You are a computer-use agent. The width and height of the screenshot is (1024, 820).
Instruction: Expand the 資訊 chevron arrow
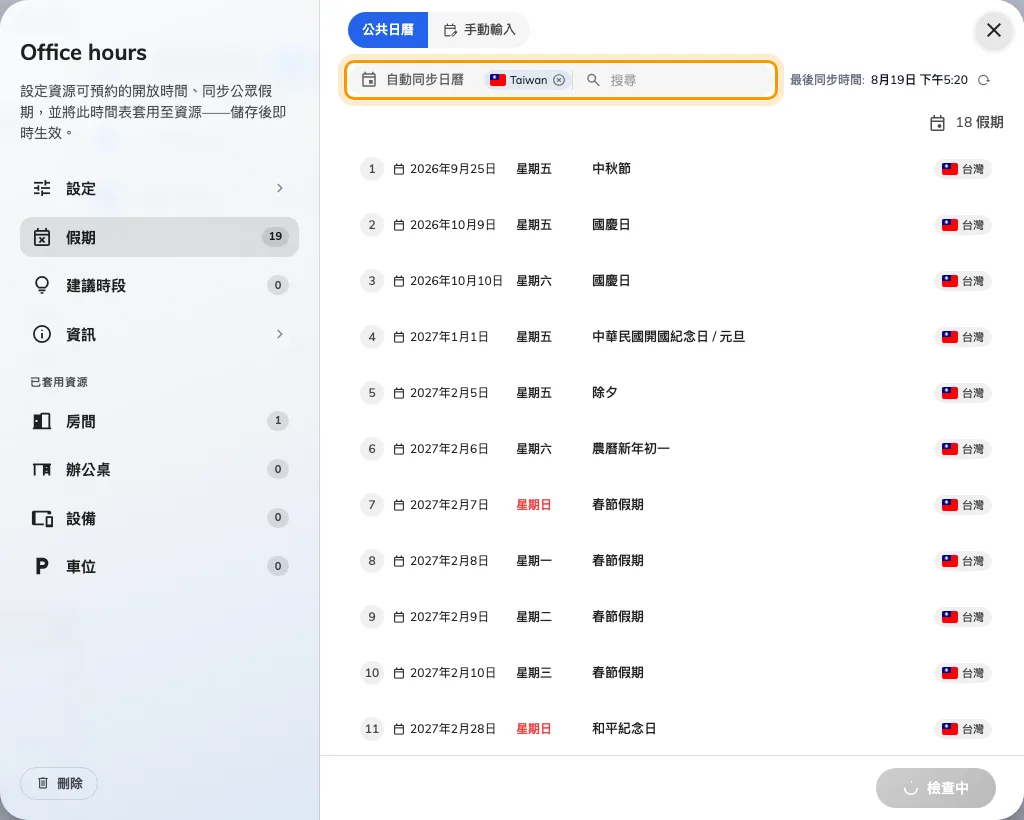(280, 334)
